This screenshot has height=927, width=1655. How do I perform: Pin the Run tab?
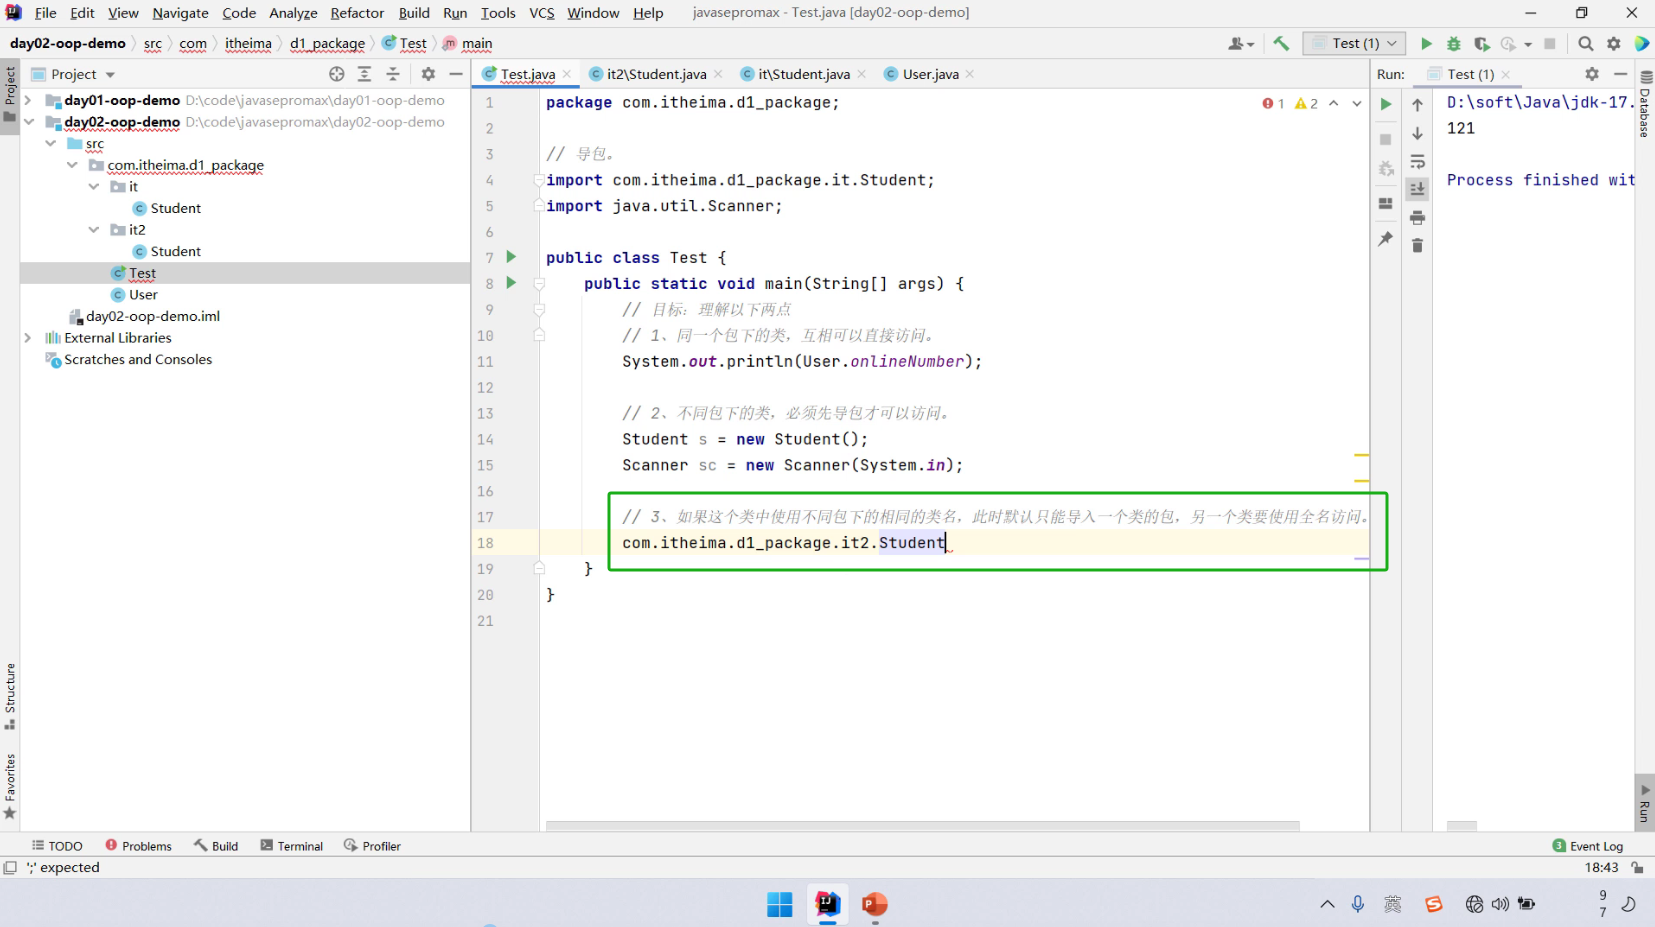point(1386,239)
